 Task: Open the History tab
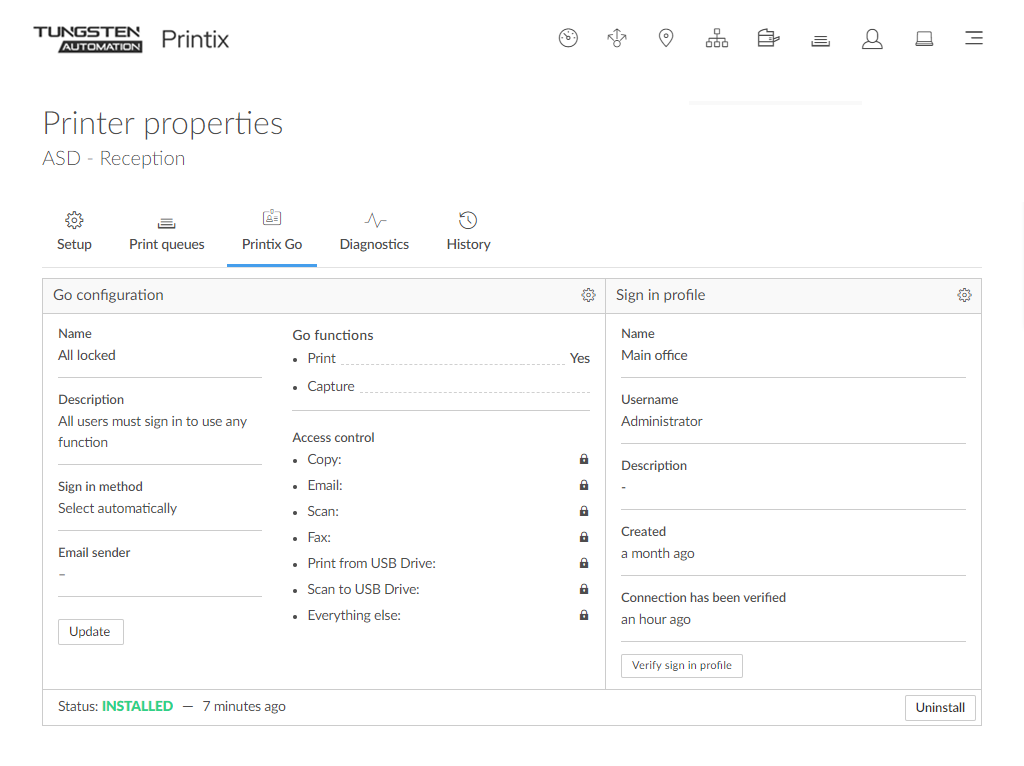coord(468,232)
